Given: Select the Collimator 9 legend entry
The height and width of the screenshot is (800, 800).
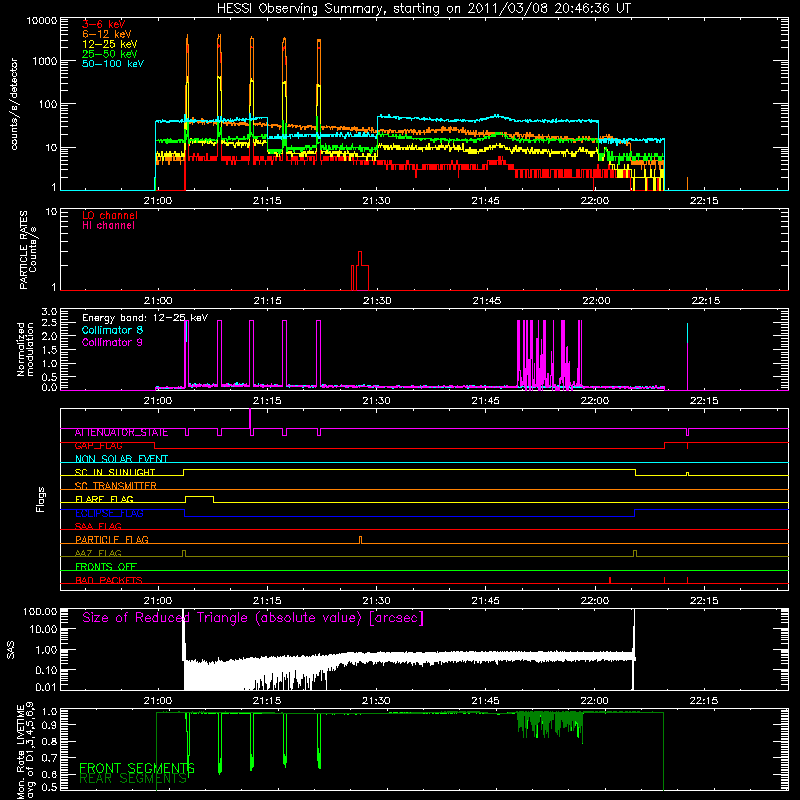Looking at the screenshot, I should 112,342.
